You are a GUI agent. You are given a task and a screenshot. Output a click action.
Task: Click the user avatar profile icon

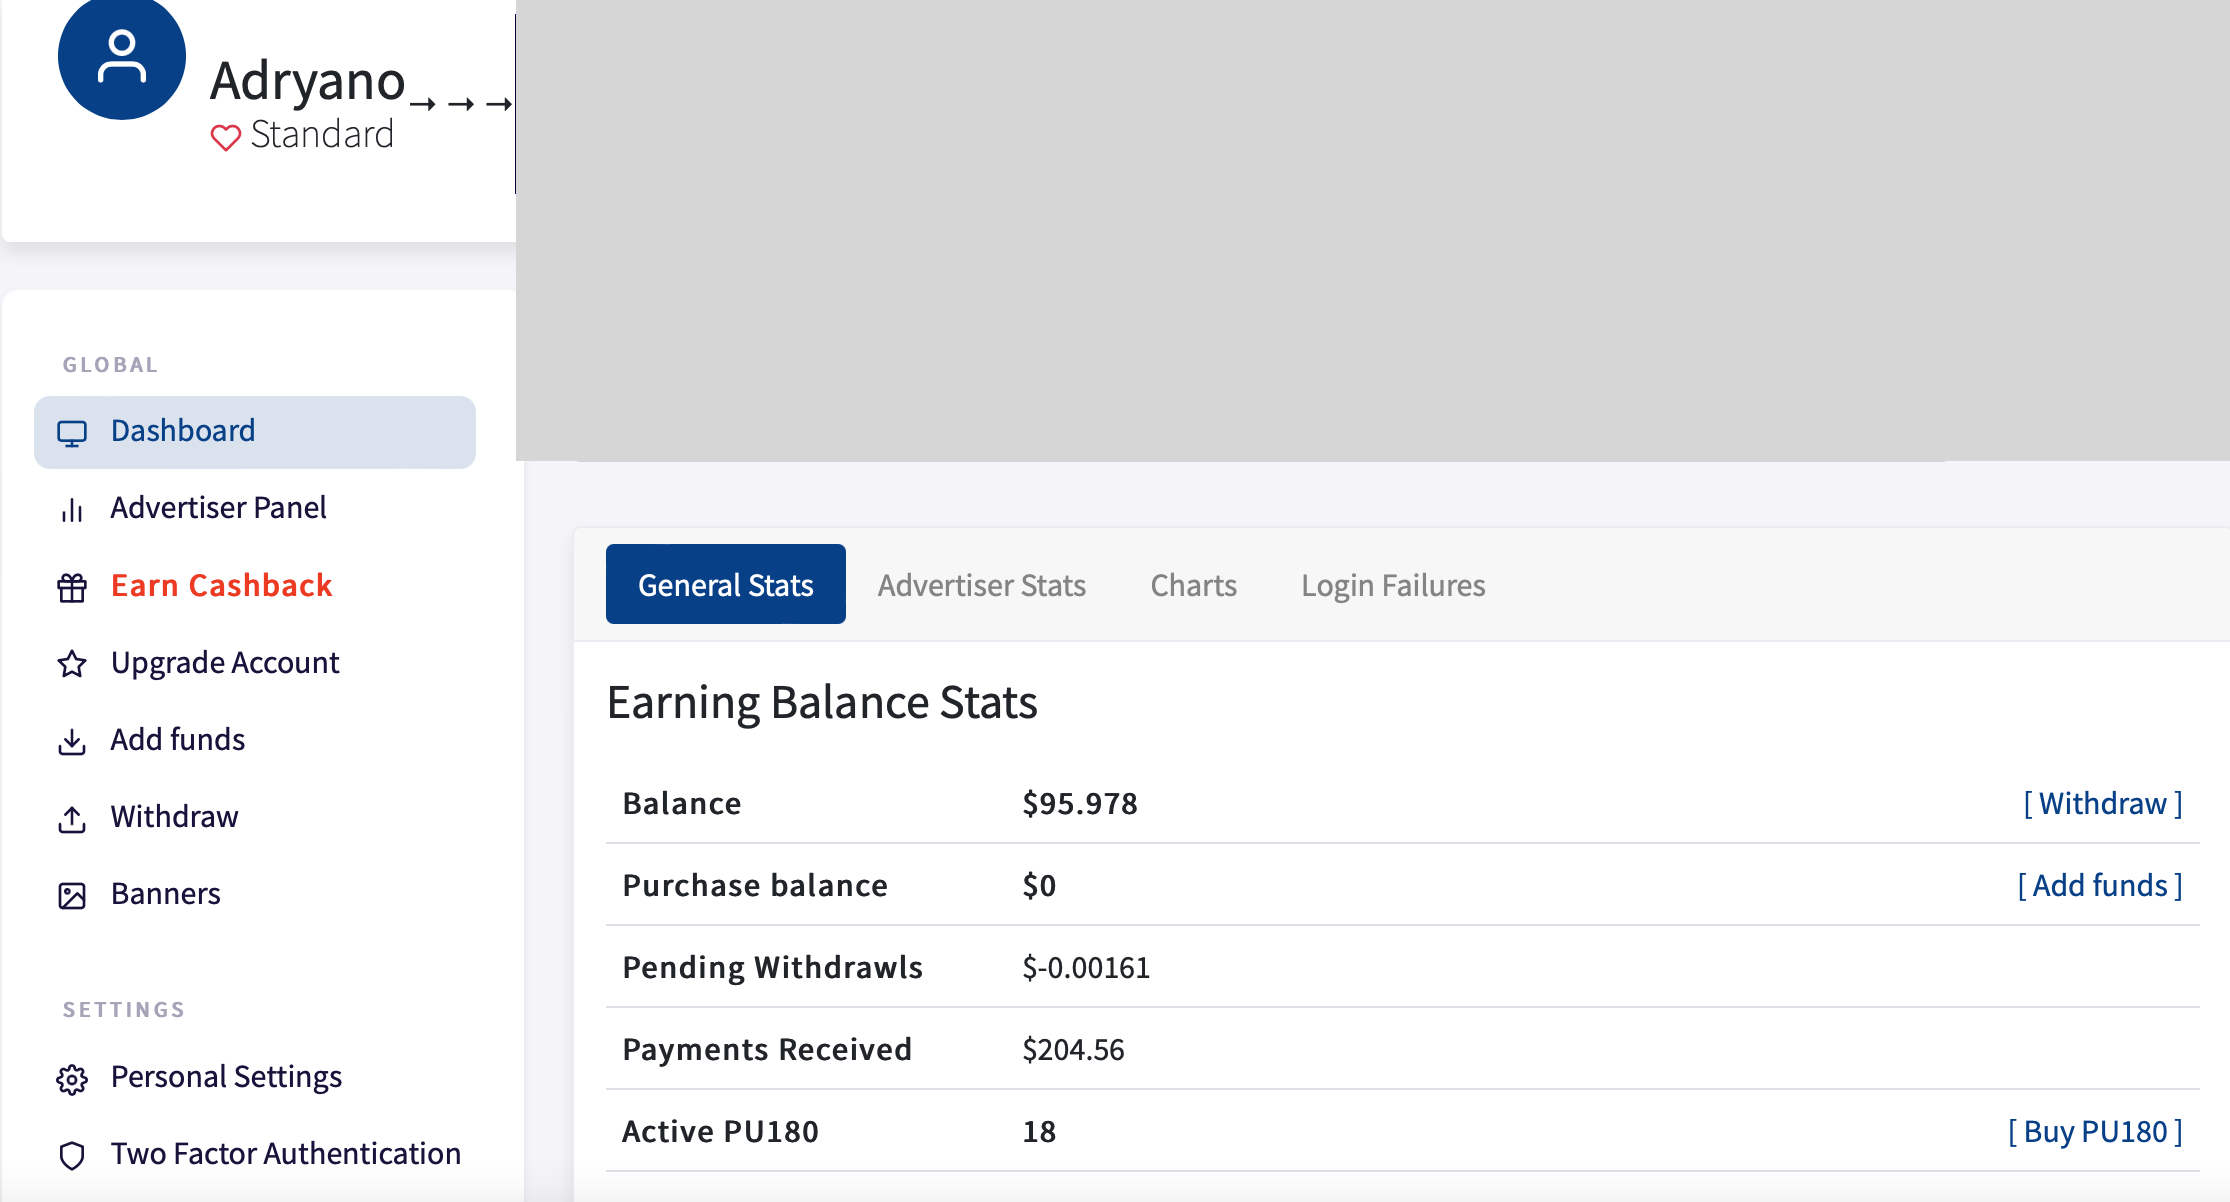coord(121,57)
